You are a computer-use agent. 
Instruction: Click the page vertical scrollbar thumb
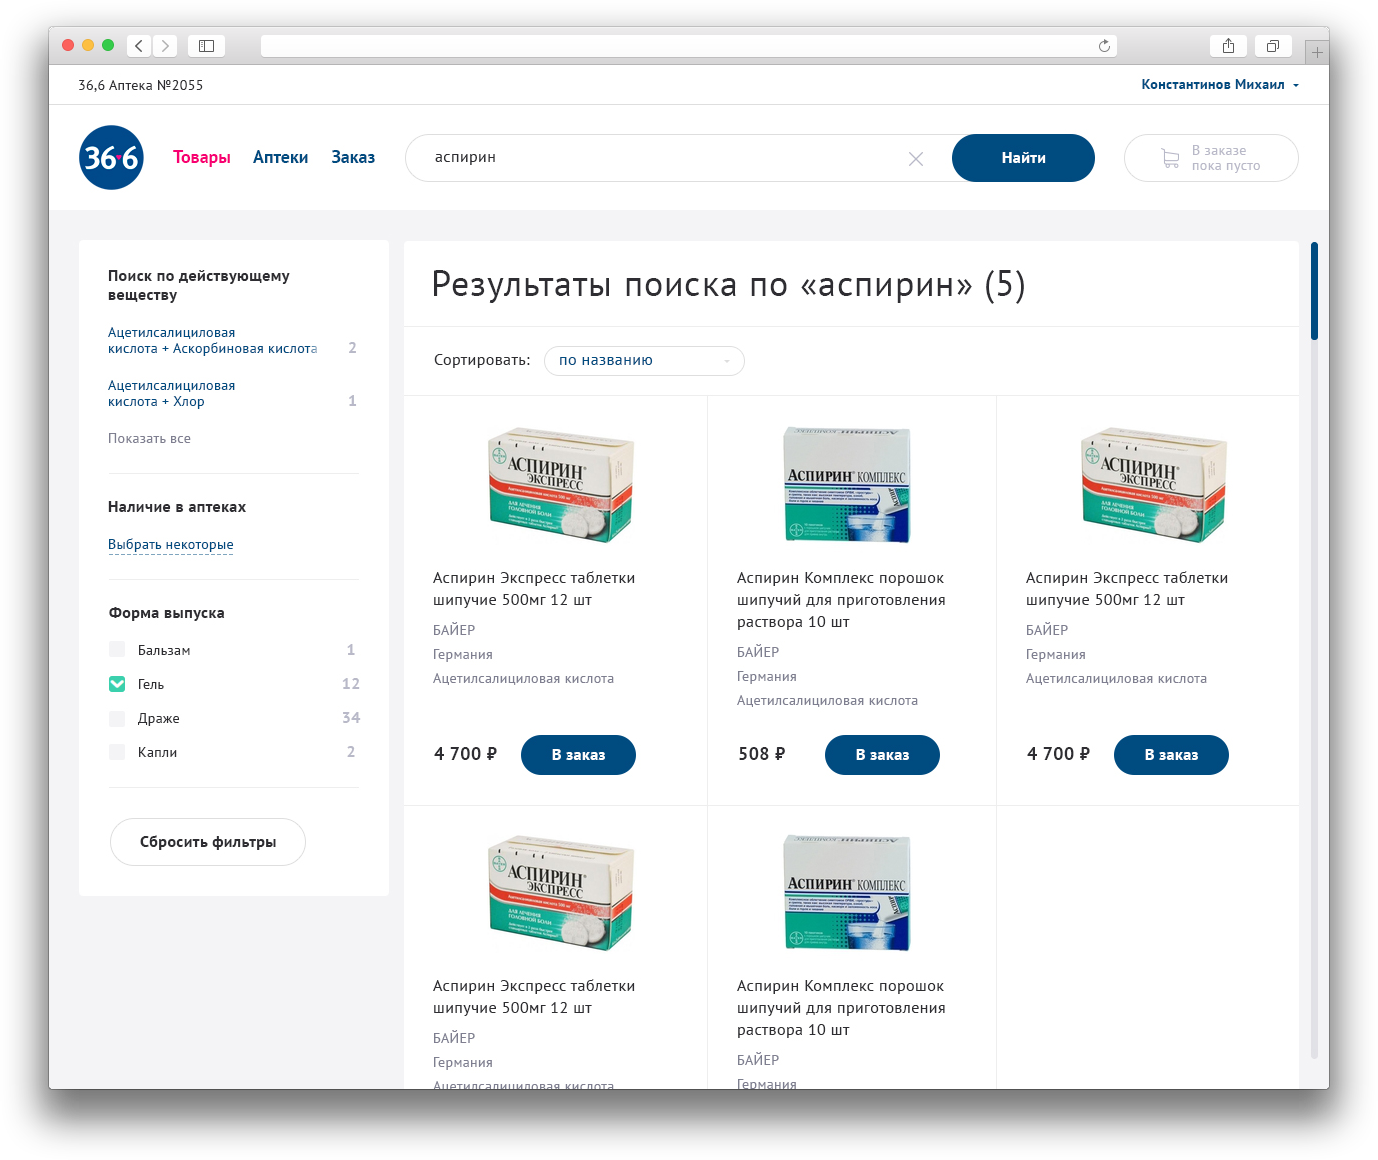(1314, 291)
